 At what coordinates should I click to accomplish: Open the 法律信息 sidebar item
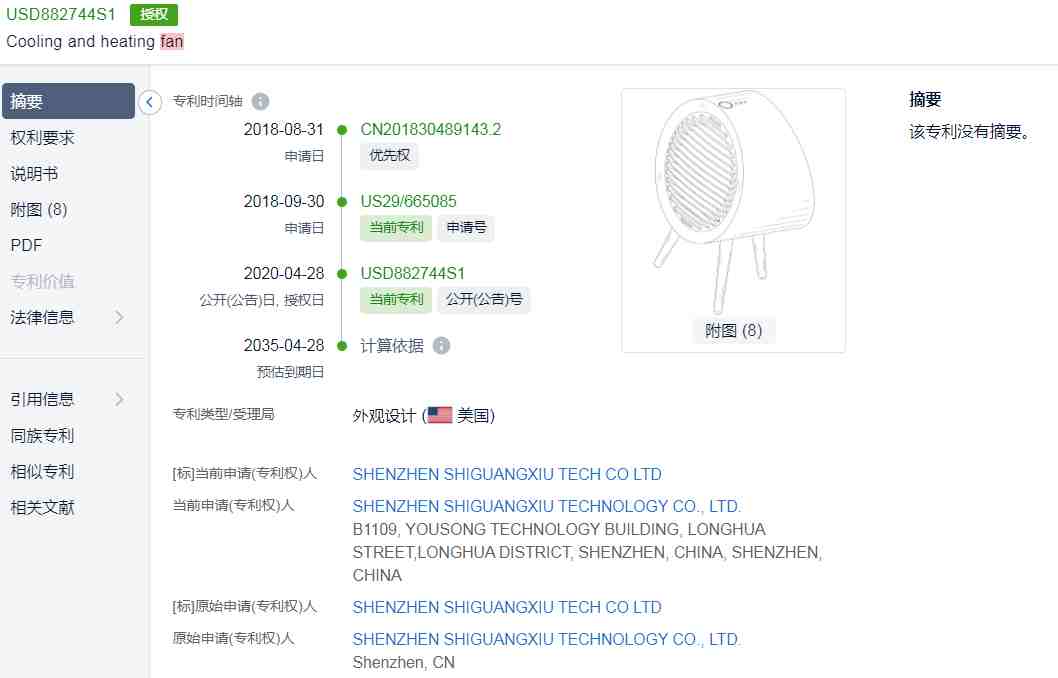point(43,317)
